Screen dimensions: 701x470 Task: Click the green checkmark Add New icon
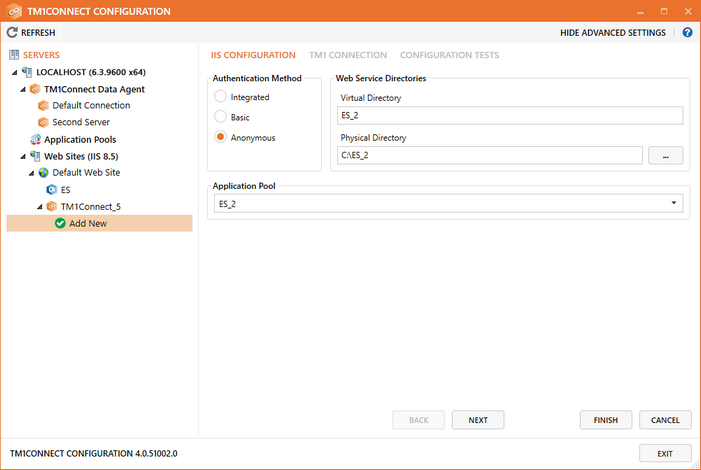(60, 223)
